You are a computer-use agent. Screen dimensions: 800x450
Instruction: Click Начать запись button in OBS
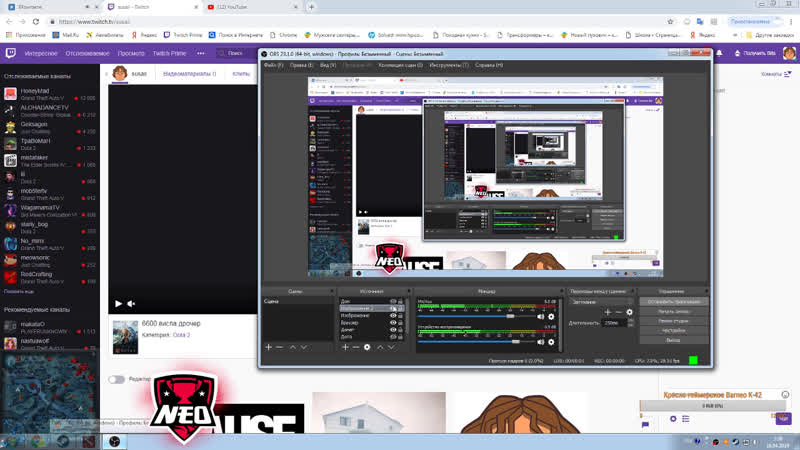673,311
